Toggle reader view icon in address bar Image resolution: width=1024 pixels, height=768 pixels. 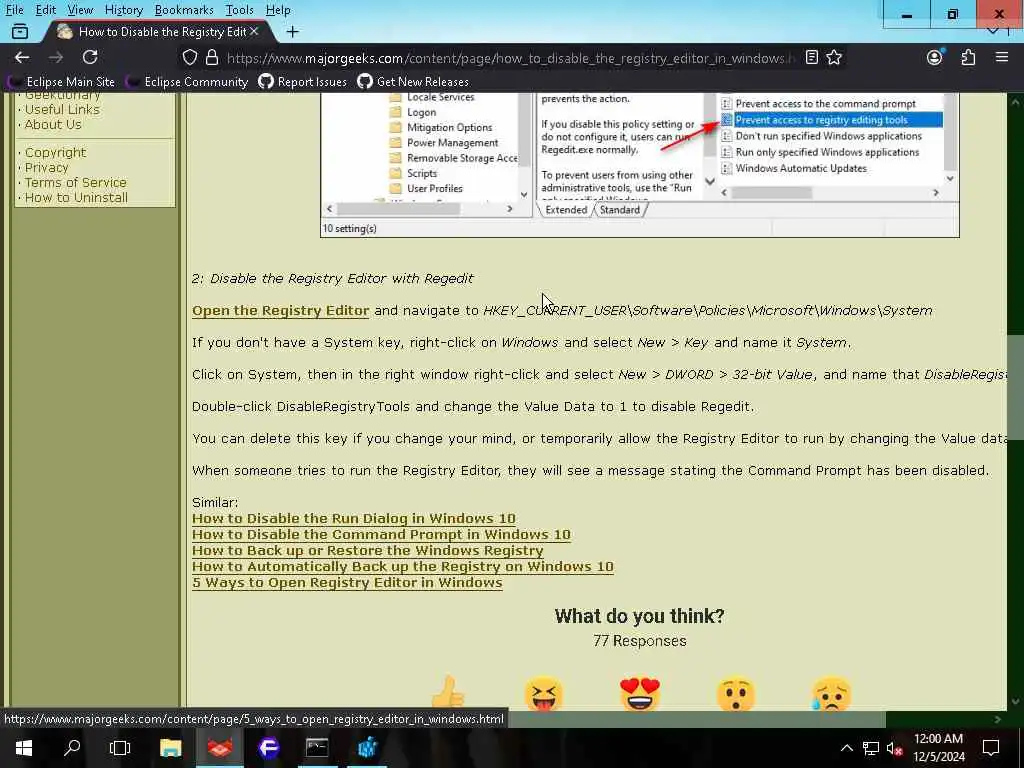click(x=811, y=57)
